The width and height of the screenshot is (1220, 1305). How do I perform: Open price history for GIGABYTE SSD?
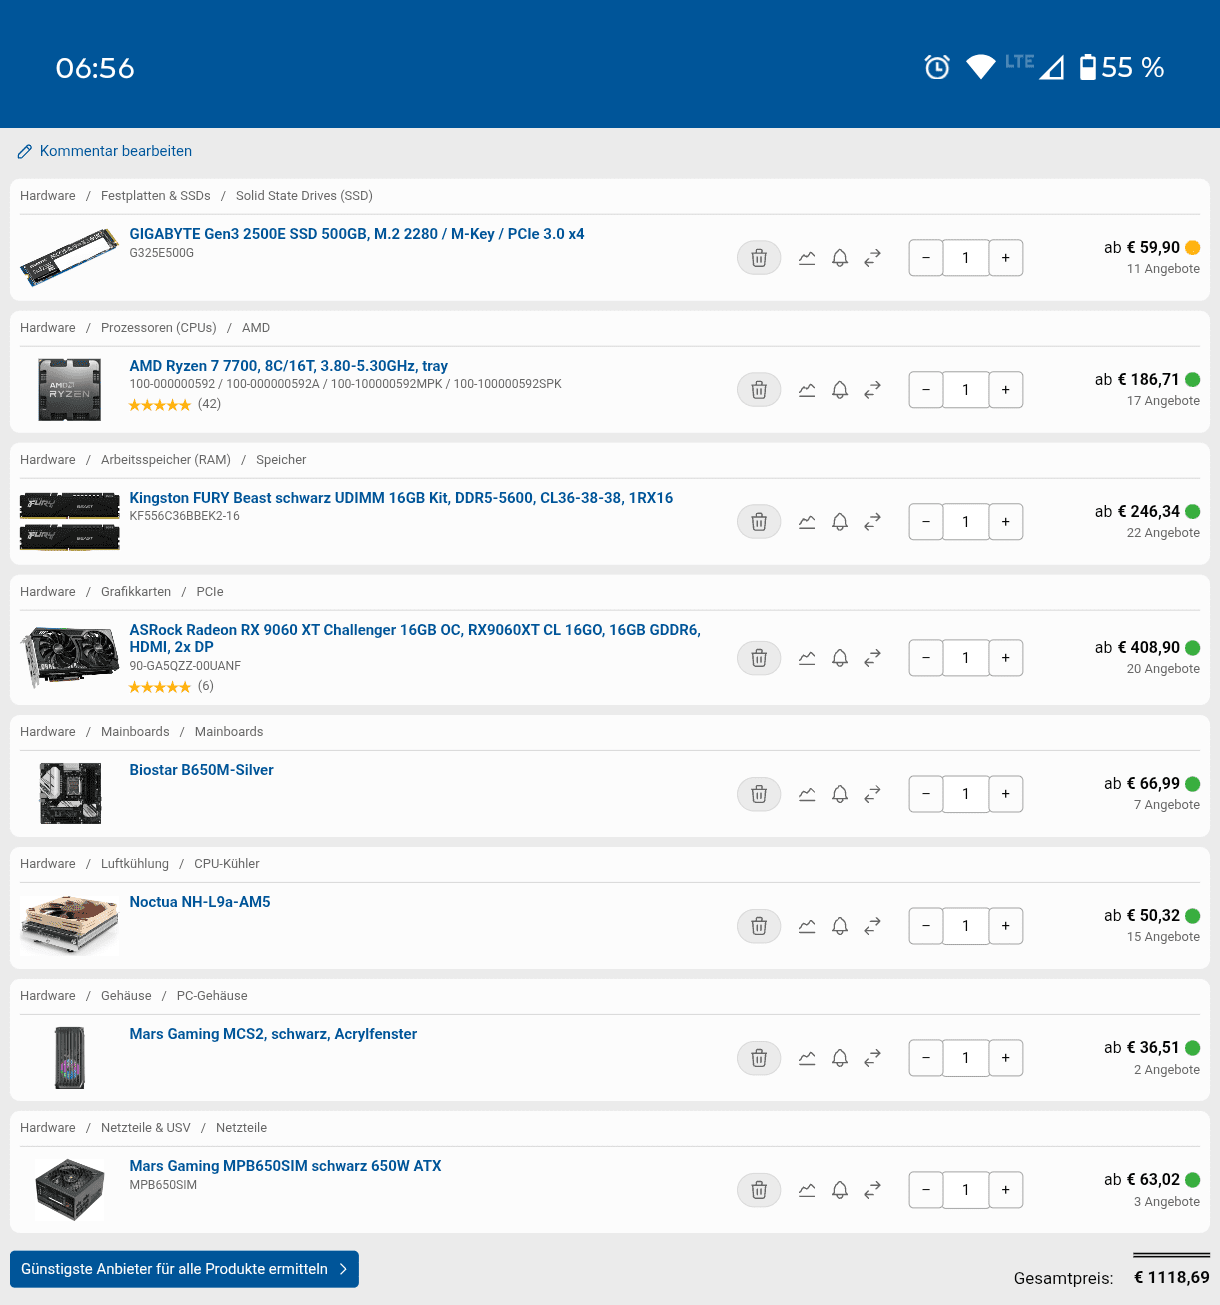[807, 258]
